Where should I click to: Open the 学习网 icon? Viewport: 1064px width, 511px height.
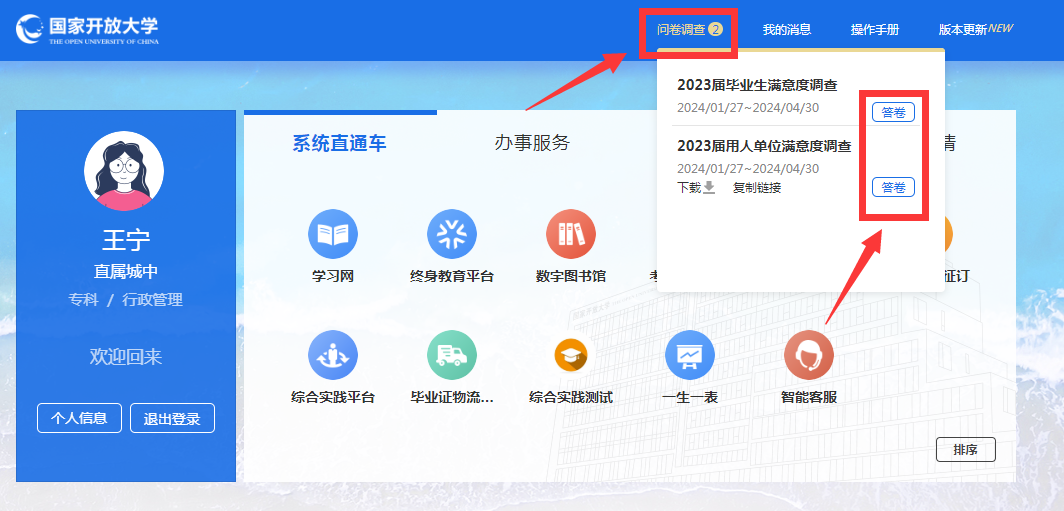tap(332, 234)
